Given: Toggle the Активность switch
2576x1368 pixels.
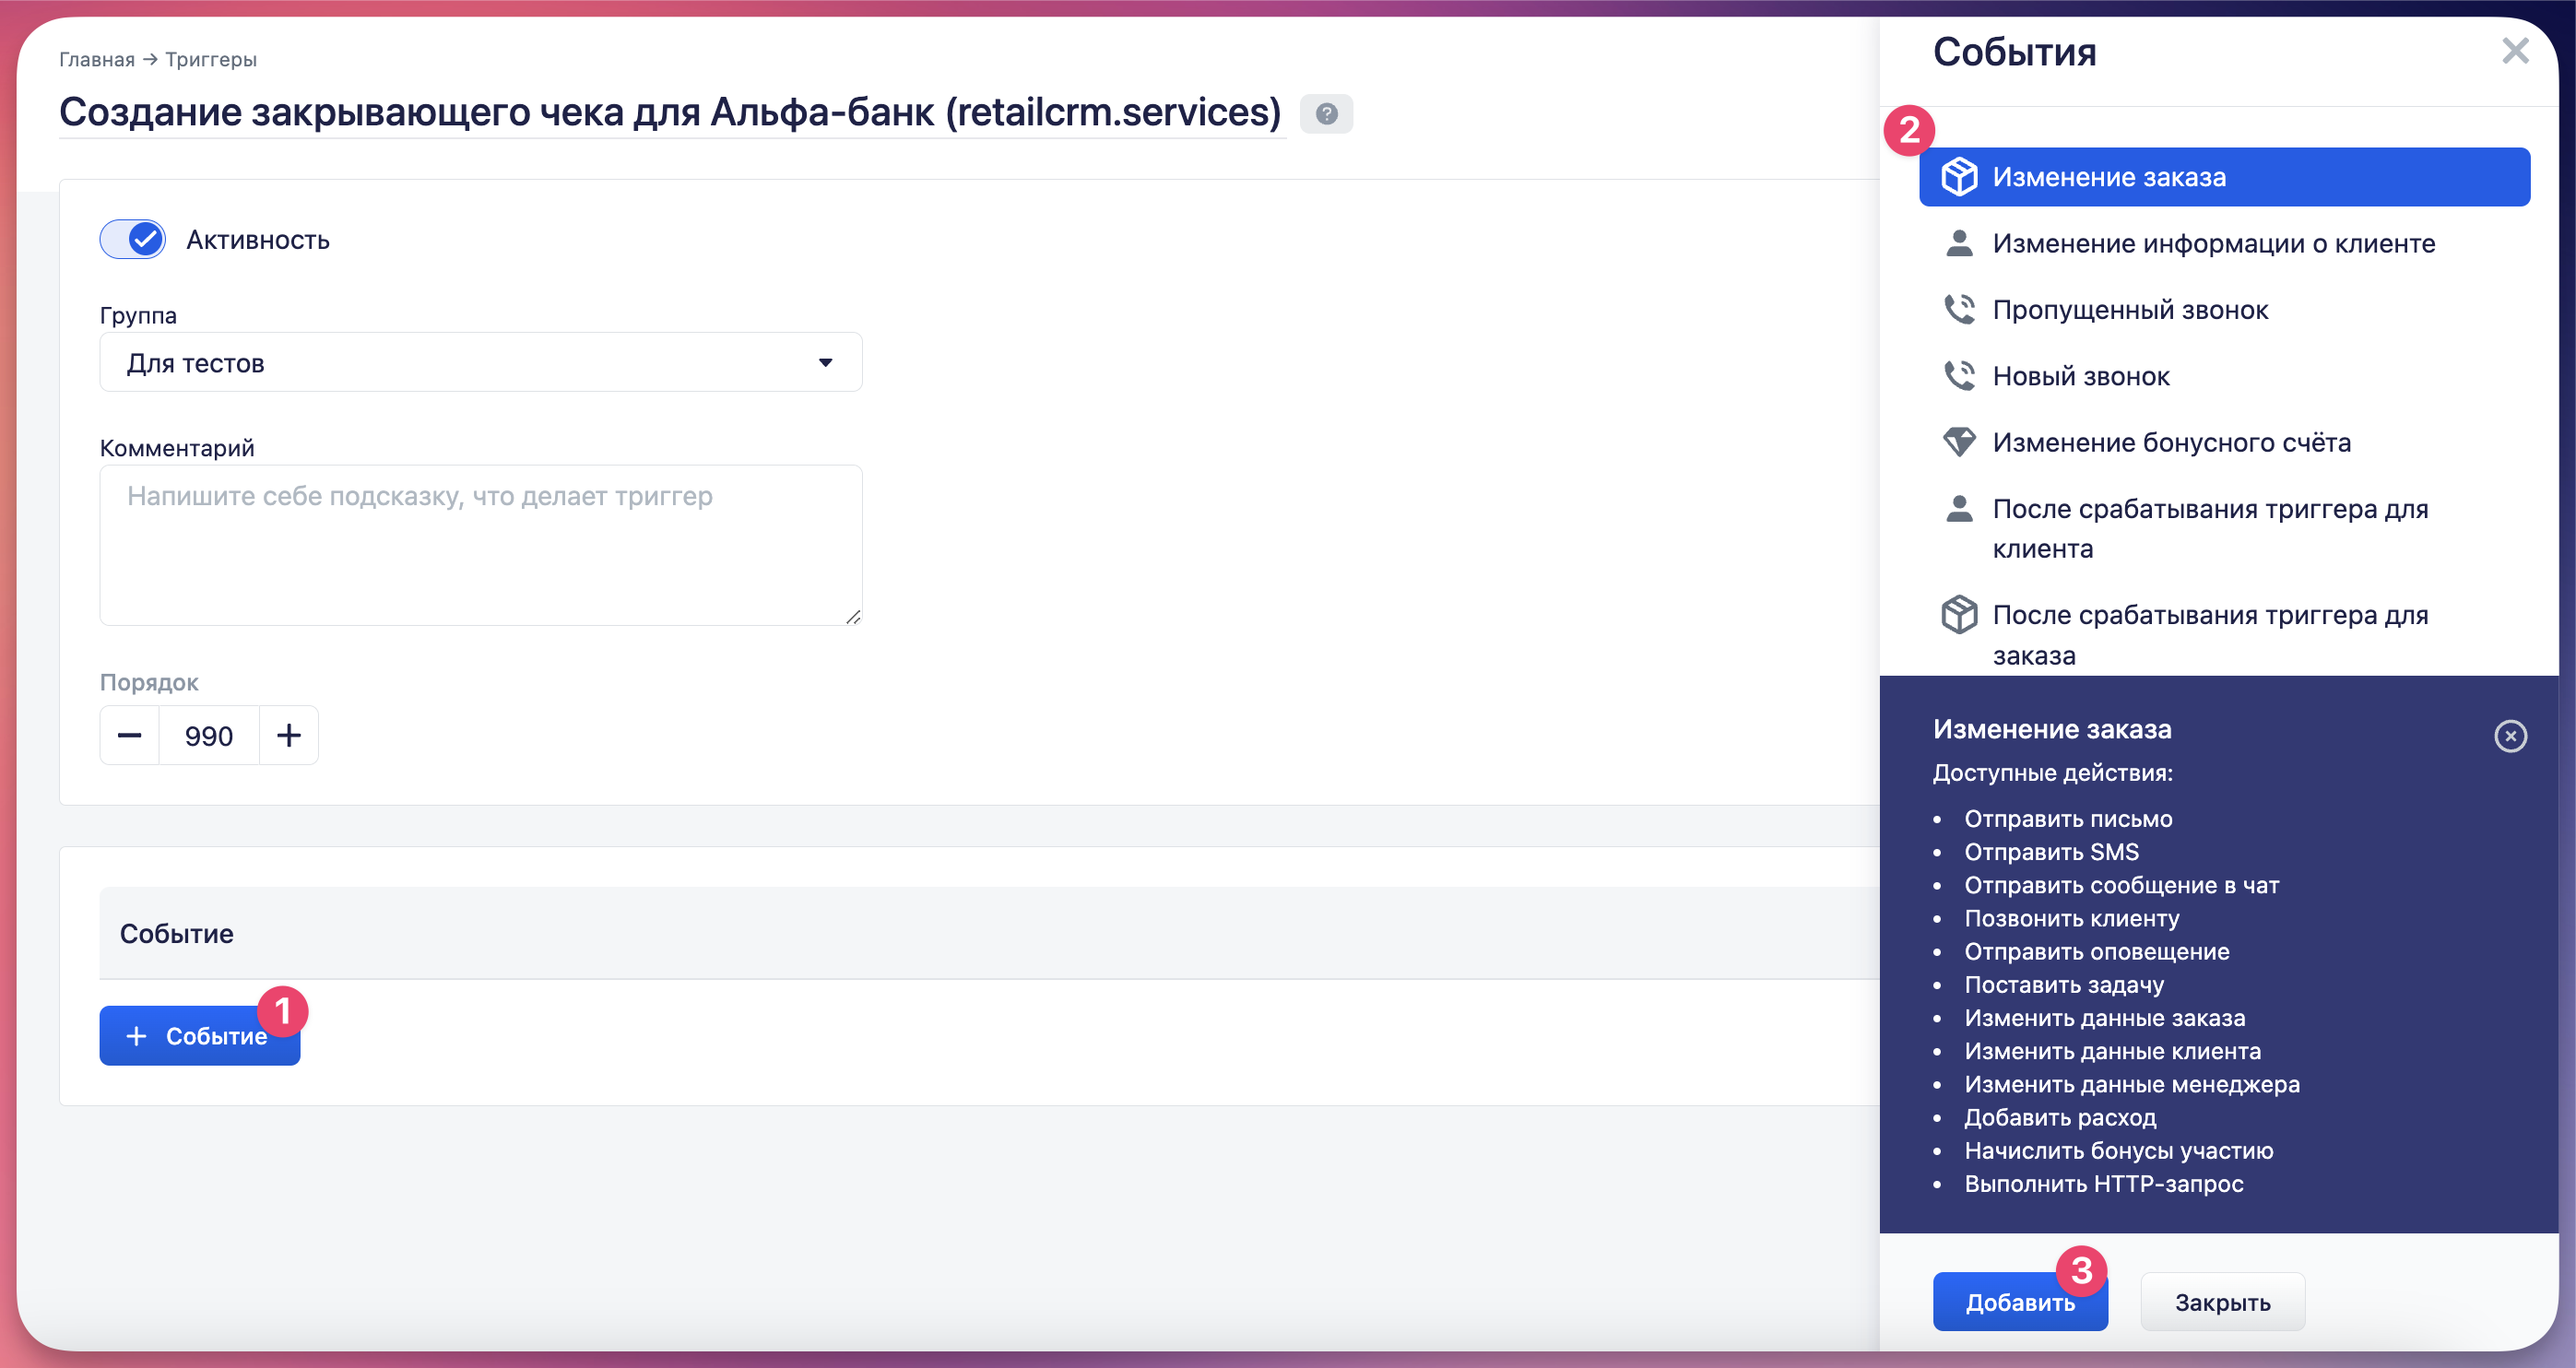Looking at the screenshot, I should pos(133,239).
